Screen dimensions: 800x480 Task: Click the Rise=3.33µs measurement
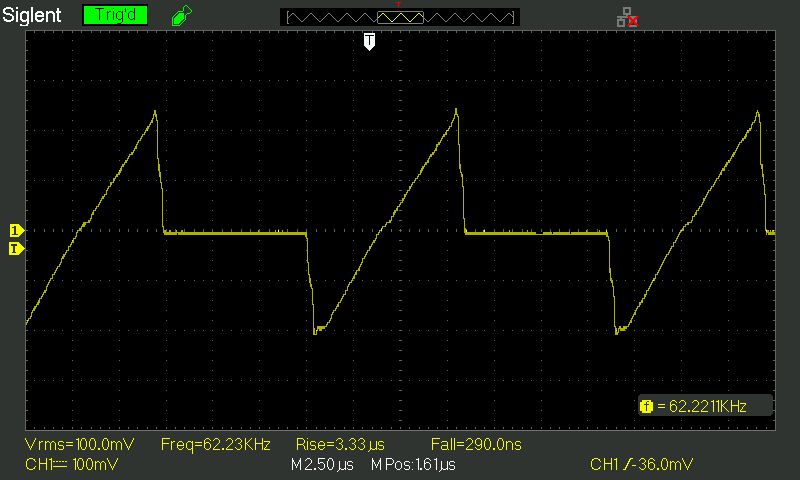tap(340, 444)
